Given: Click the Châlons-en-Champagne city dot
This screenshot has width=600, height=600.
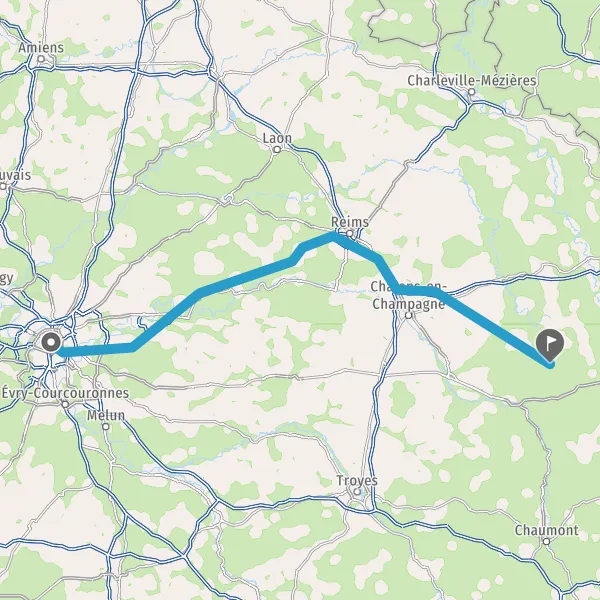Looking at the screenshot, I should click(x=409, y=315).
